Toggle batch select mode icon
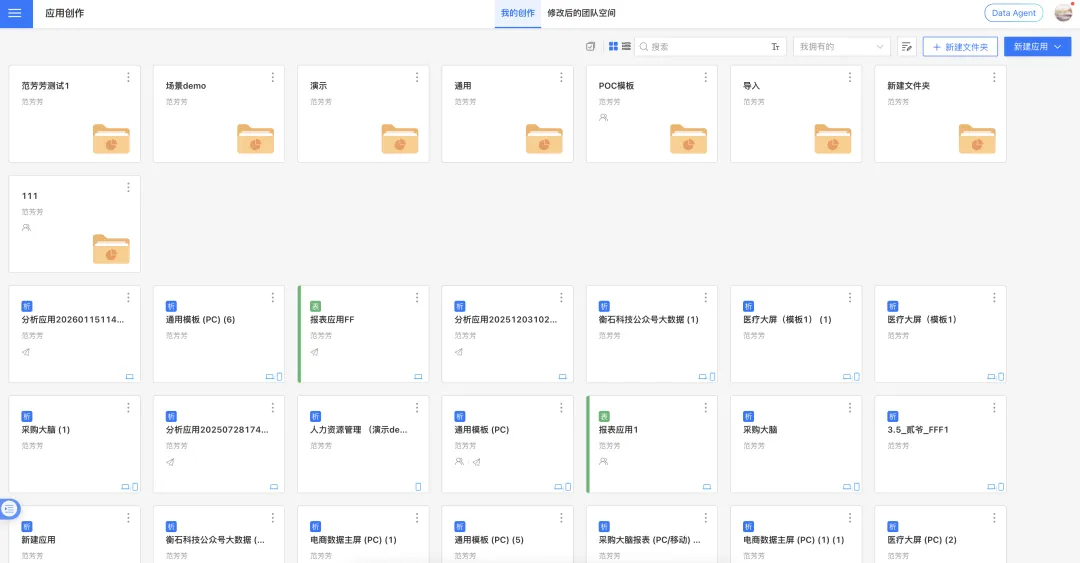Screen dimensions: 1080x563 pyautogui.click(x=590, y=46)
